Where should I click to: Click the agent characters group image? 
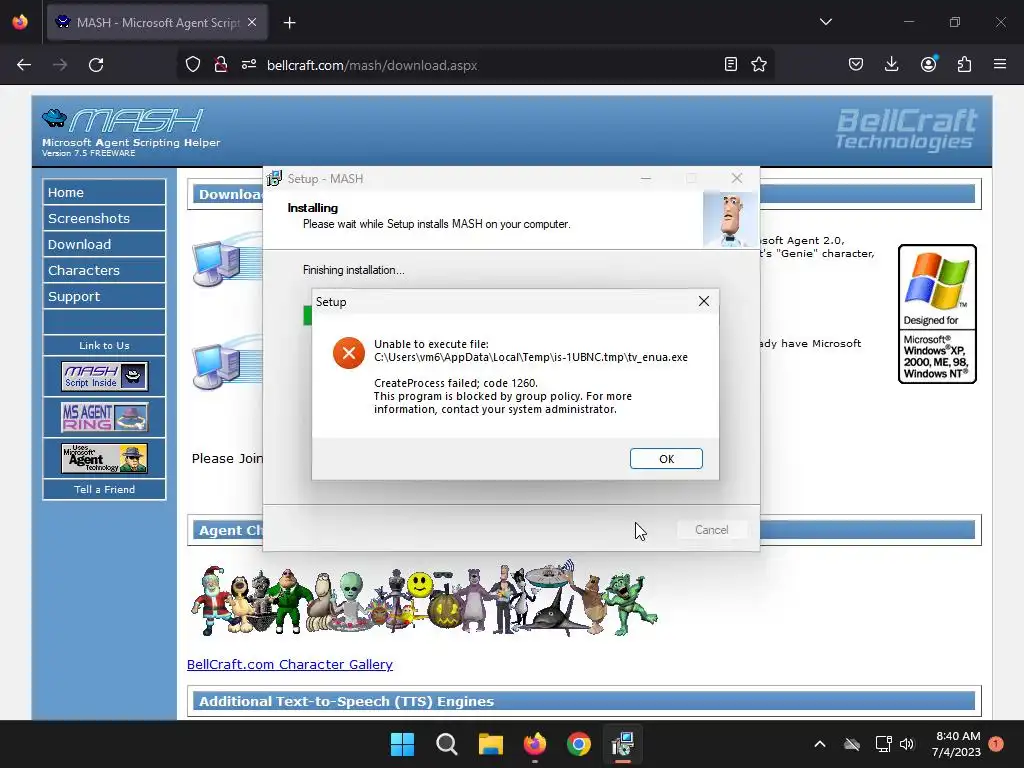(x=424, y=600)
